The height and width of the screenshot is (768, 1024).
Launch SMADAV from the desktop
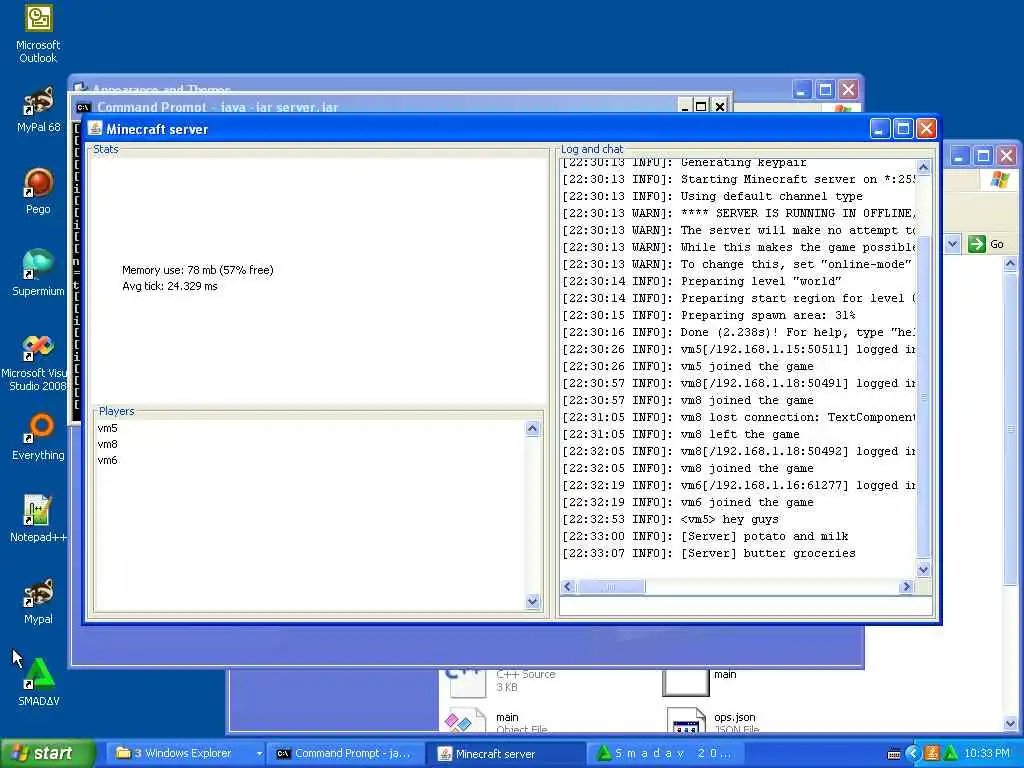click(x=38, y=682)
